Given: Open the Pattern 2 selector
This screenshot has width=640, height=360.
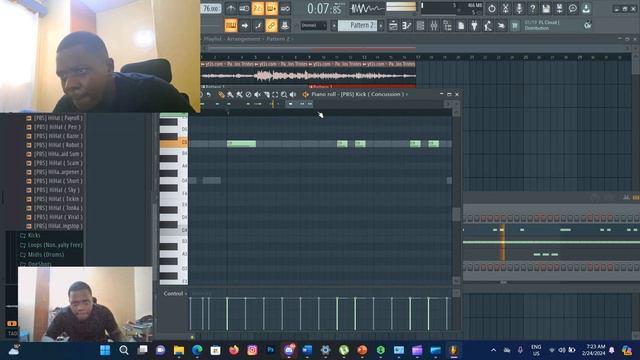Looking at the screenshot, I should [358, 26].
